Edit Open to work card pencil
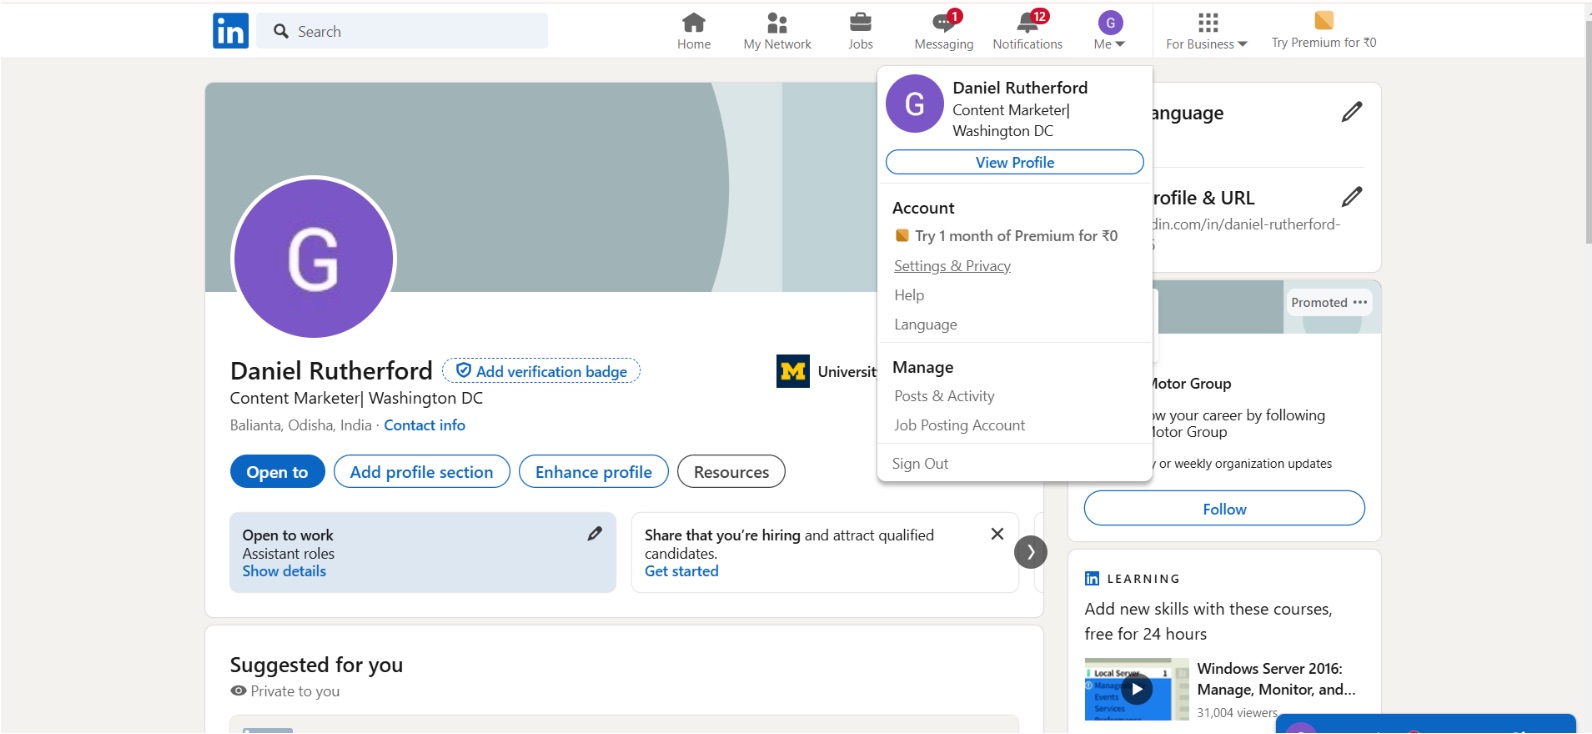Image resolution: width=1592 pixels, height=734 pixels. [x=595, y=534]
